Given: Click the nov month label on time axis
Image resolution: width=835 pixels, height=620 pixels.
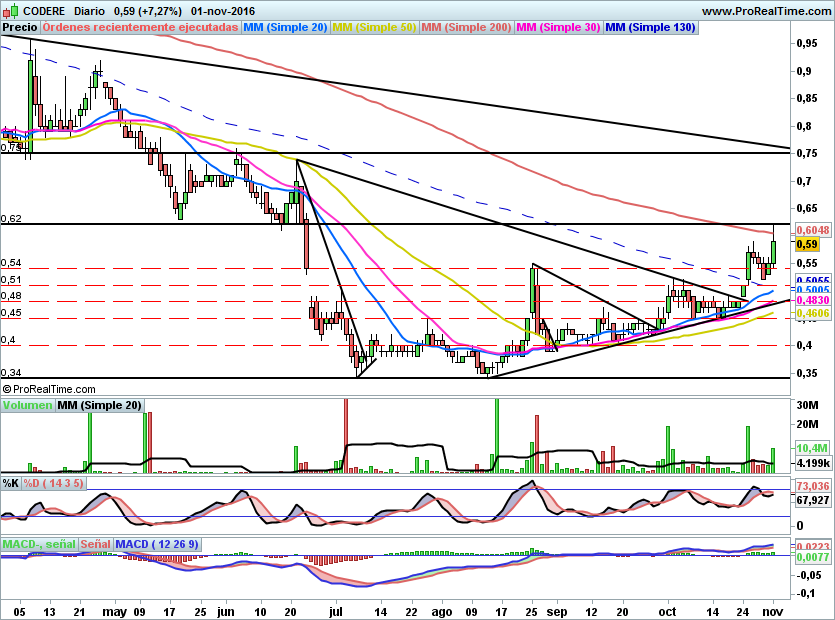Looking at the screenshot, I should tap(773, 611).
